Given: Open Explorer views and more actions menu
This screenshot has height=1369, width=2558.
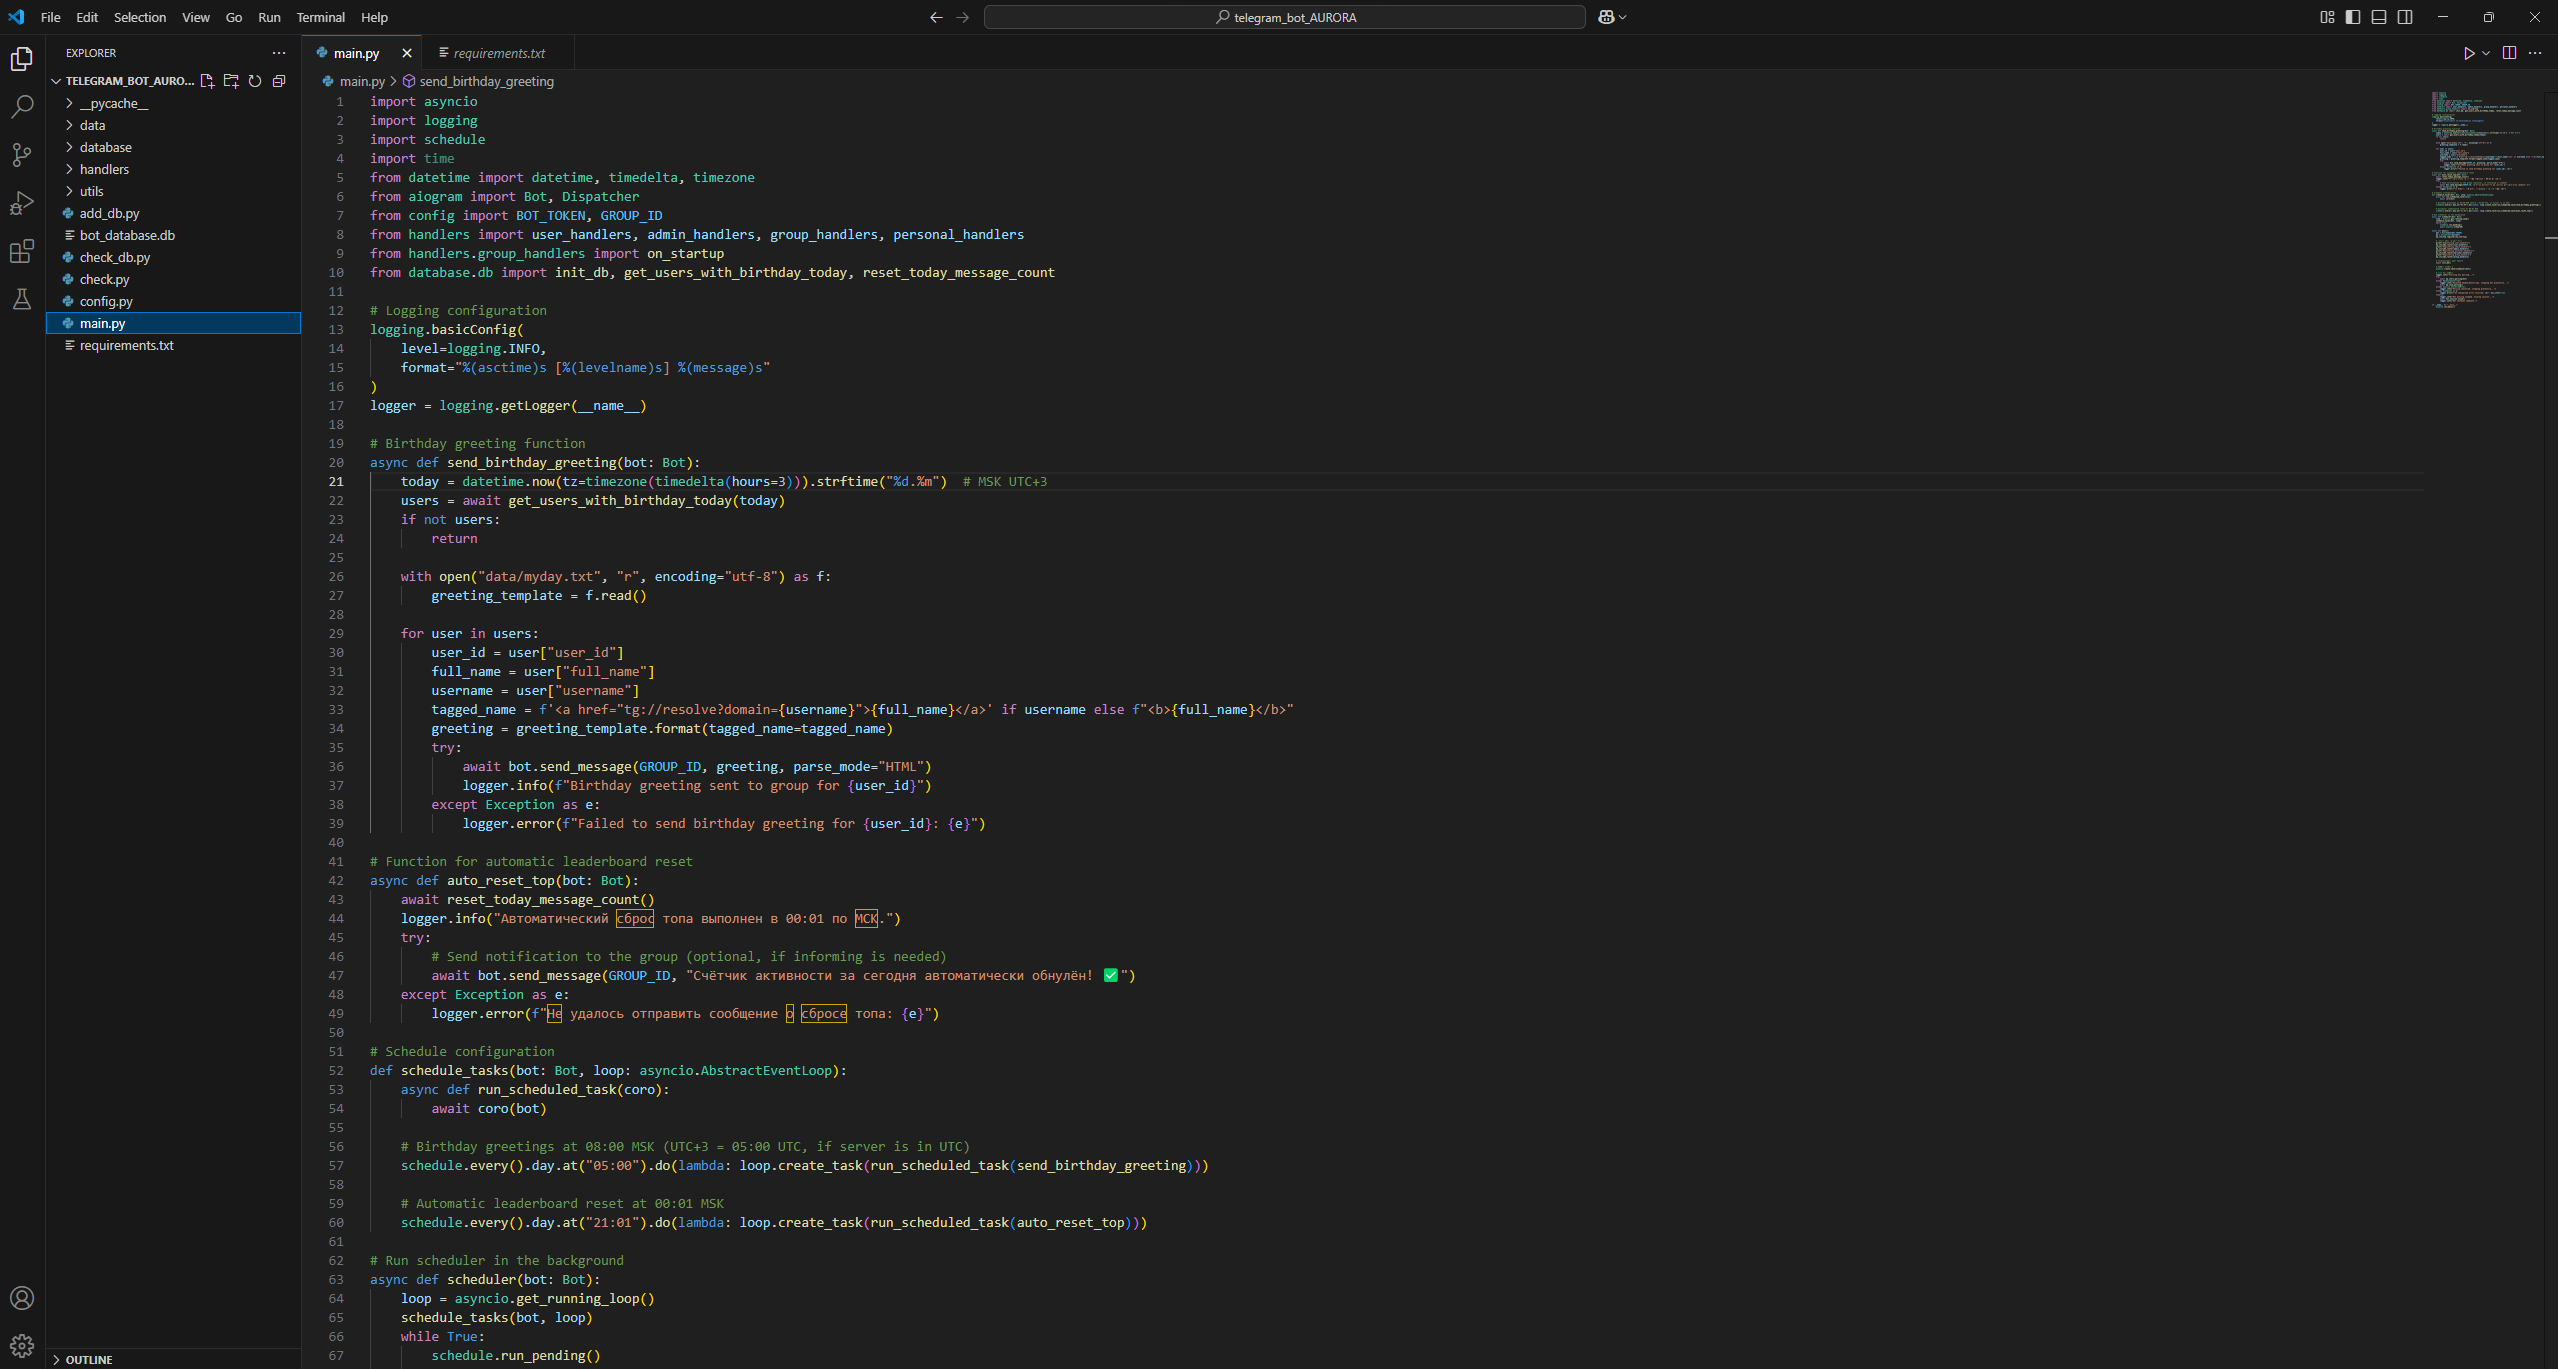Looking at the screenshot, I should pos(279,53).
